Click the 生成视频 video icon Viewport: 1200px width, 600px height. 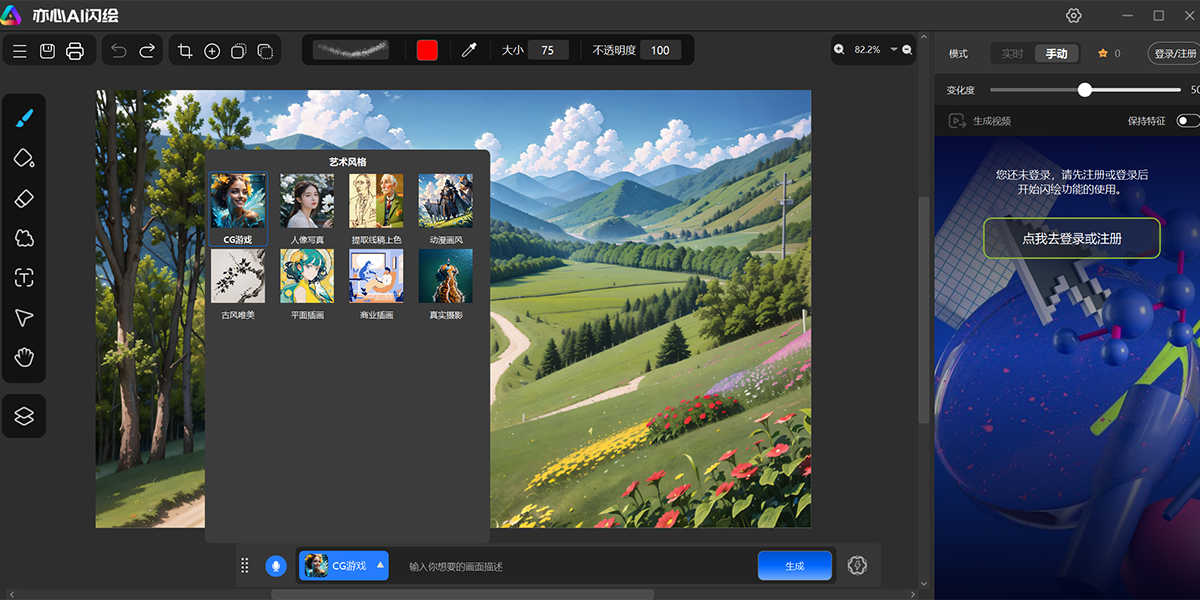956,121
